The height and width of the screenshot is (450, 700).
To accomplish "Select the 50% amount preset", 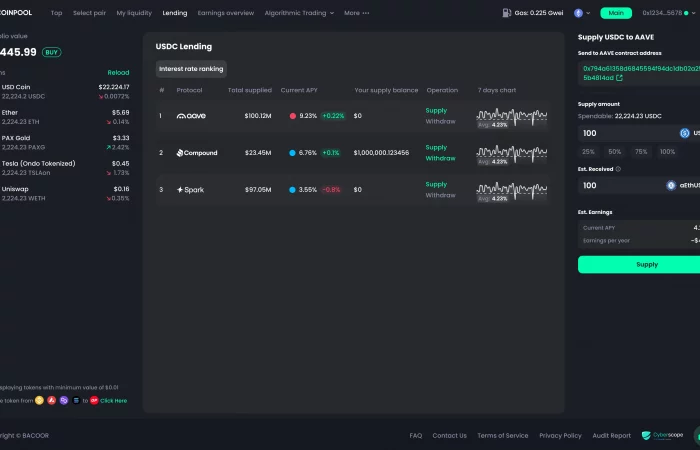I will coord(615,152).
